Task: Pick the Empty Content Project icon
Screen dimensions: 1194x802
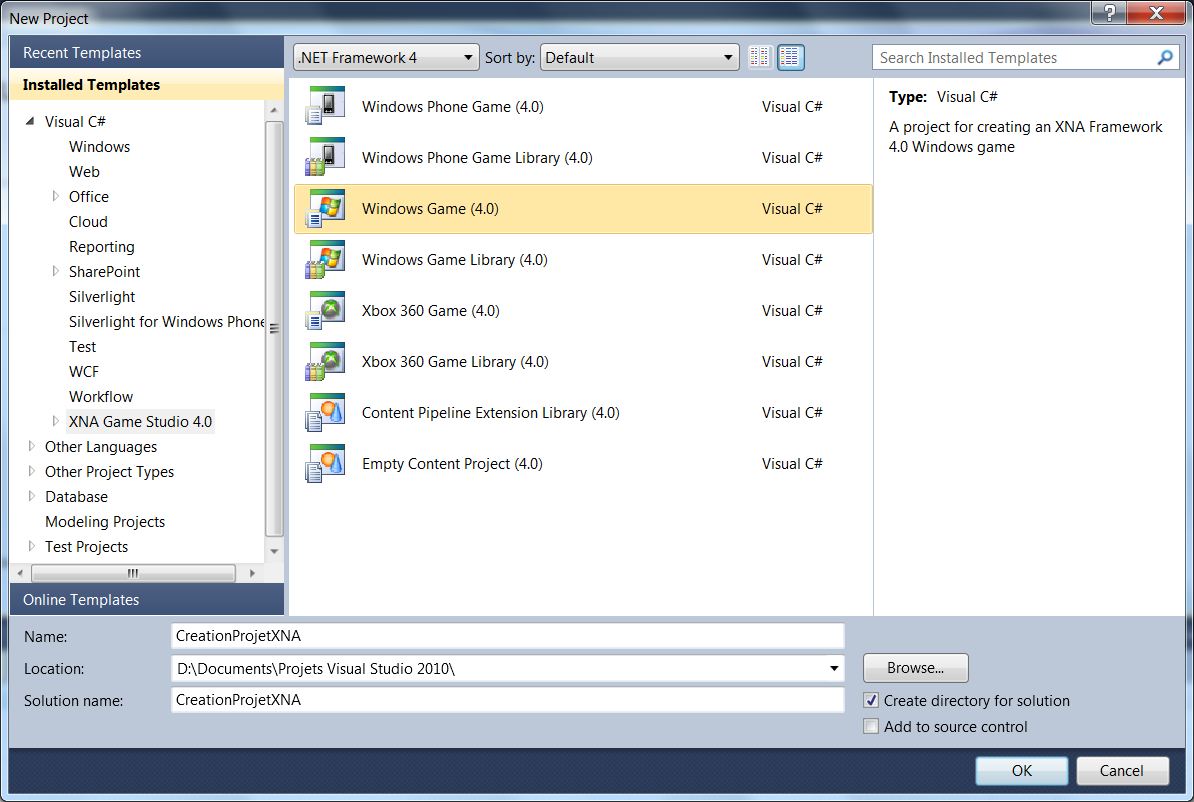Action: (x=325, y=463)
